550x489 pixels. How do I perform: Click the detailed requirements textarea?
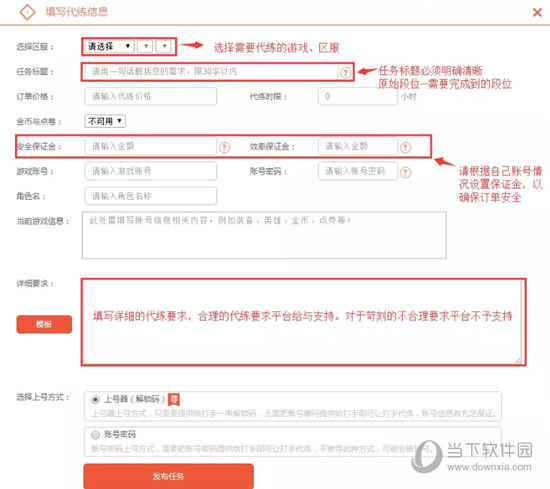302,322
